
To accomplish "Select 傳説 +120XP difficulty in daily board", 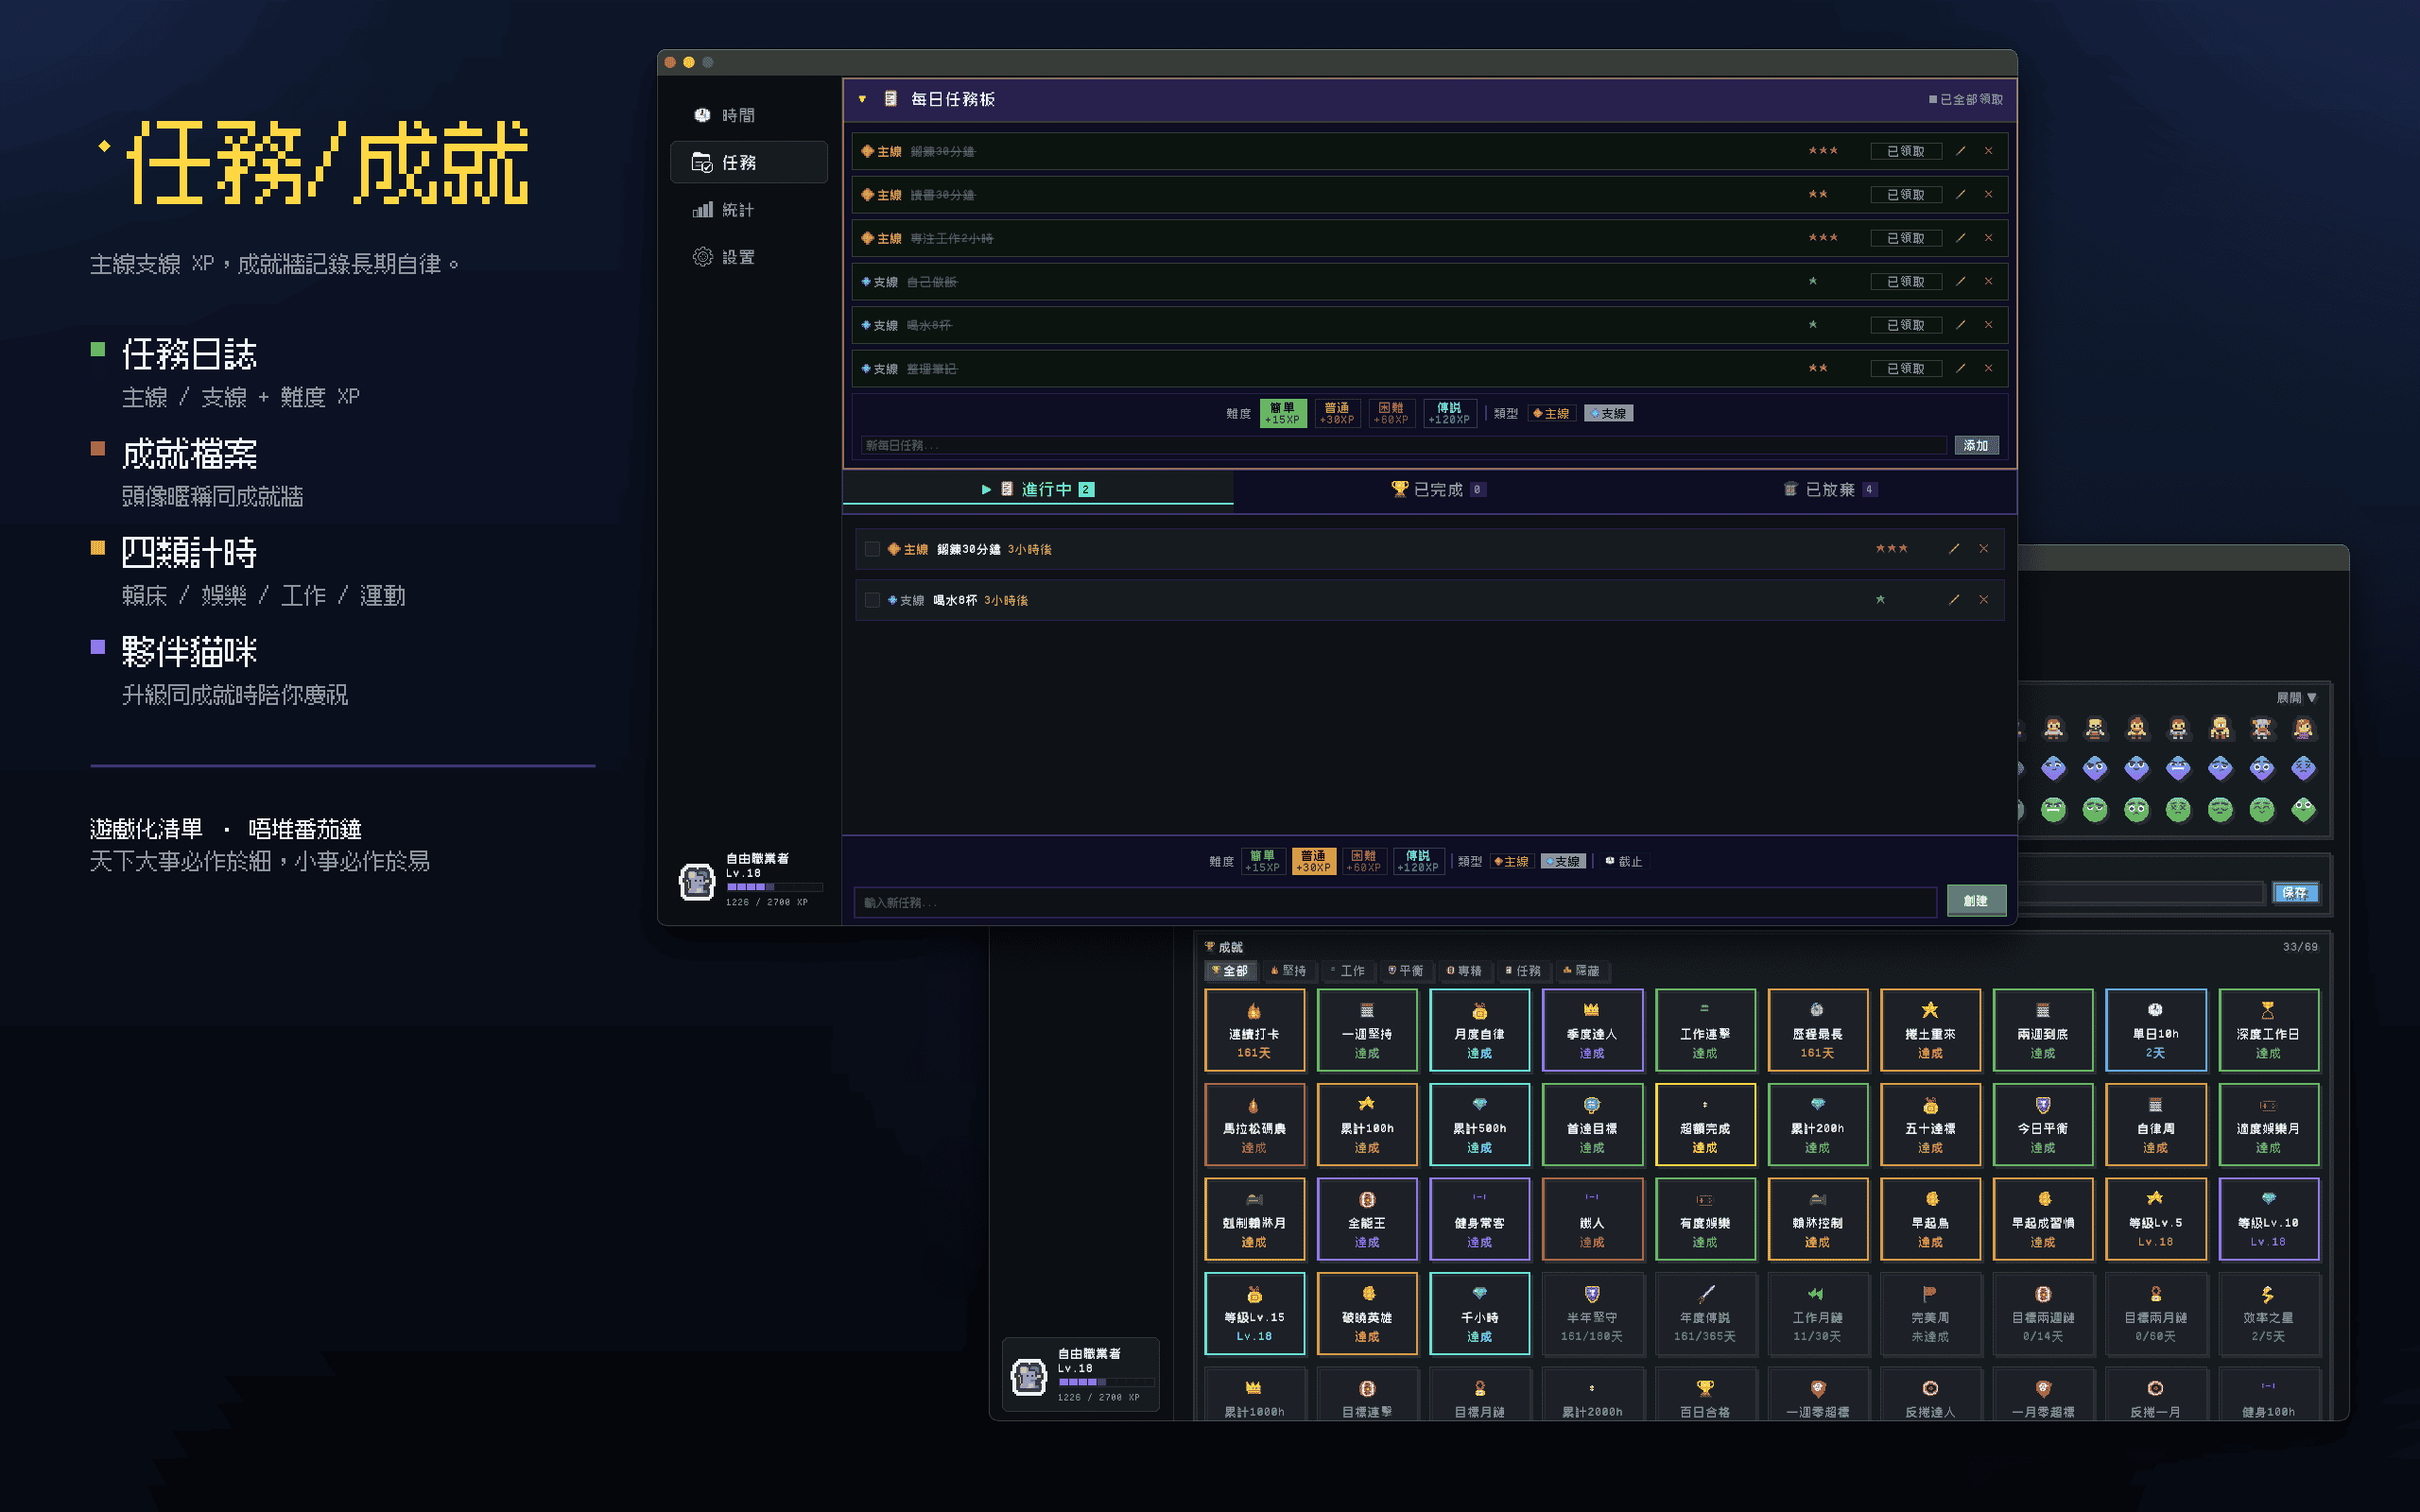I will point(1448,413).
